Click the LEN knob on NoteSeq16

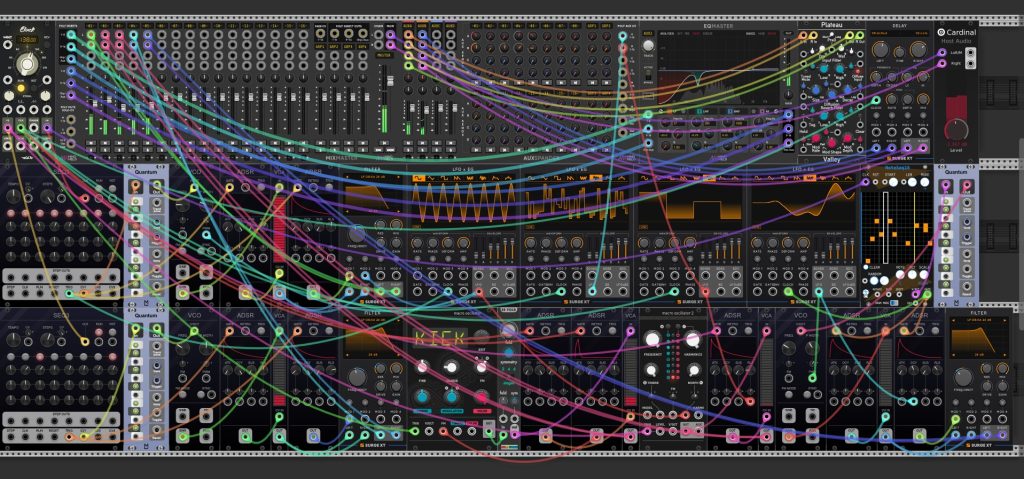(910, 182)
